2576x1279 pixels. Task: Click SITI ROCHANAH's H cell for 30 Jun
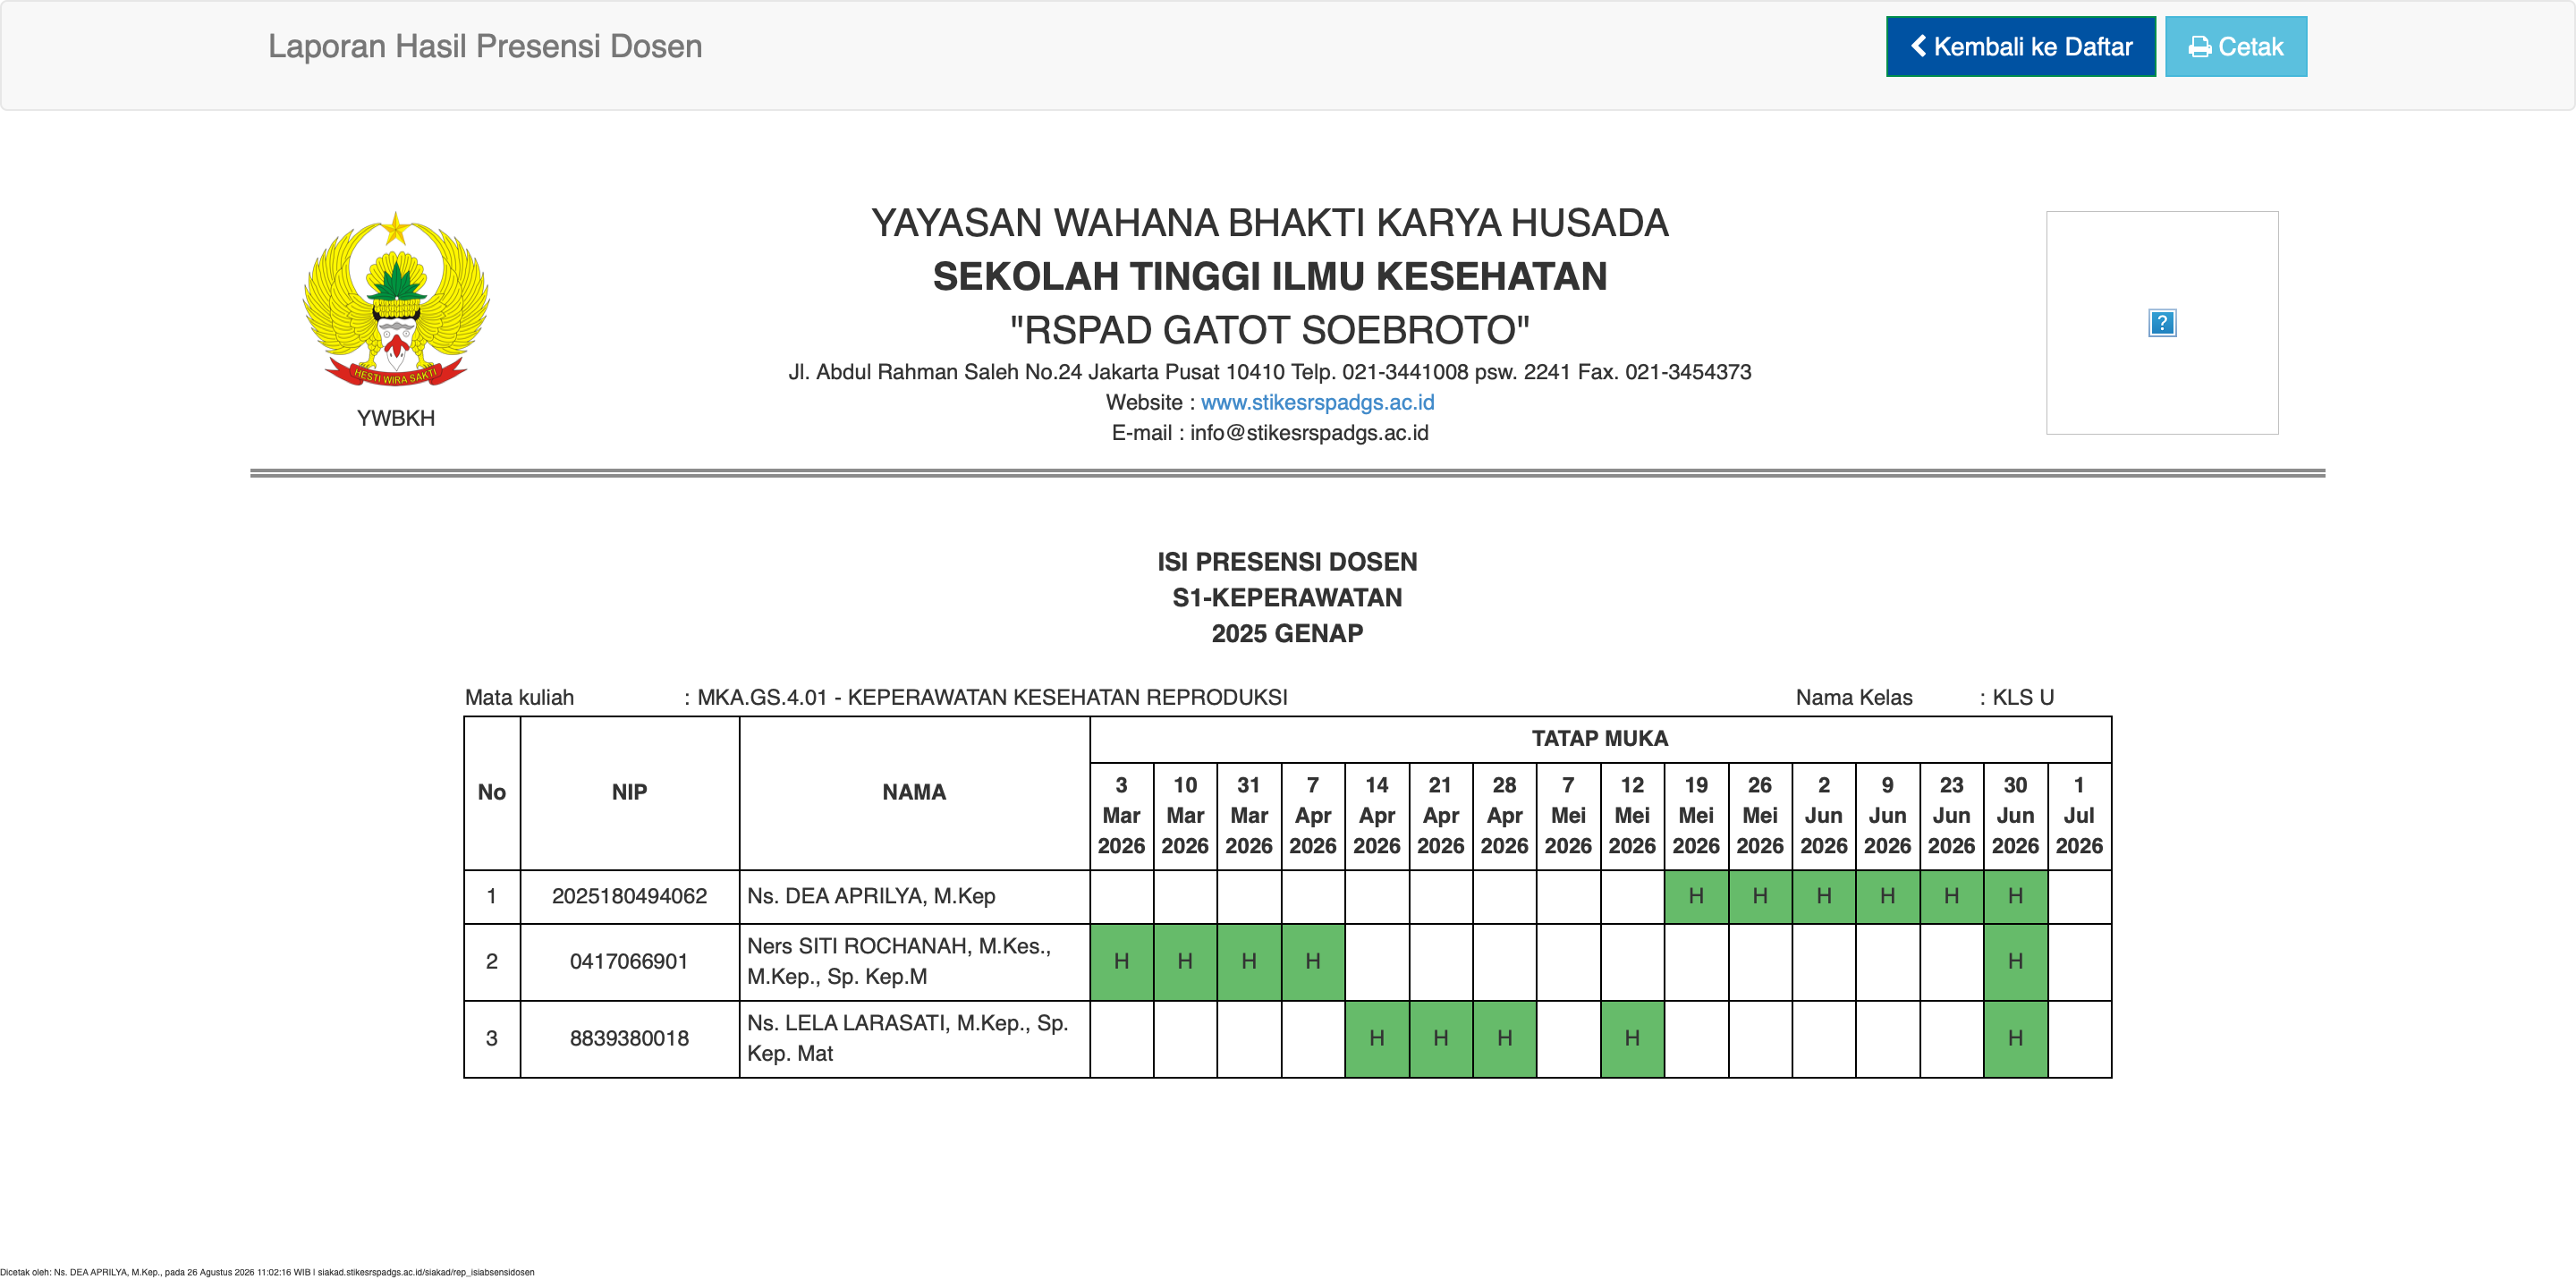click(x=2015, y=961)
